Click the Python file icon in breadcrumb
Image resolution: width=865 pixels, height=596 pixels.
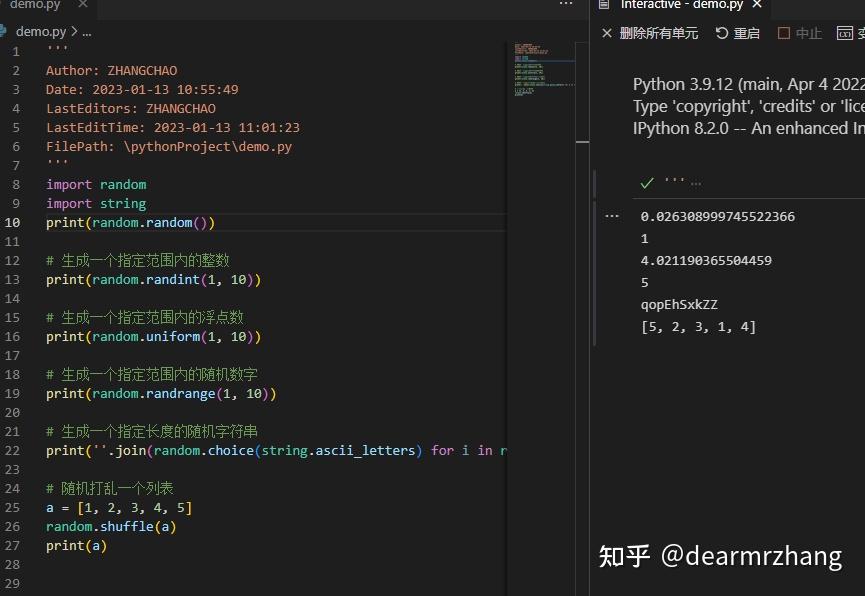point(3,31)
